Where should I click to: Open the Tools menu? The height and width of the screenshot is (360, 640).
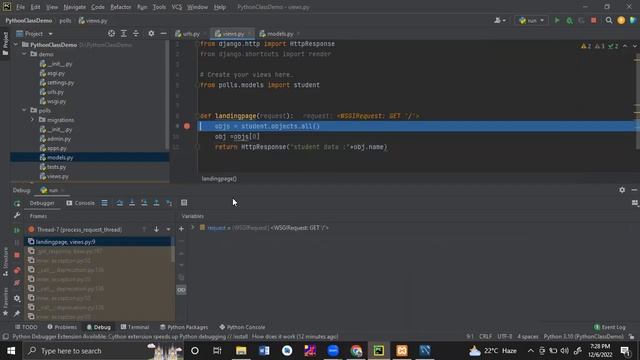[159, 7]
